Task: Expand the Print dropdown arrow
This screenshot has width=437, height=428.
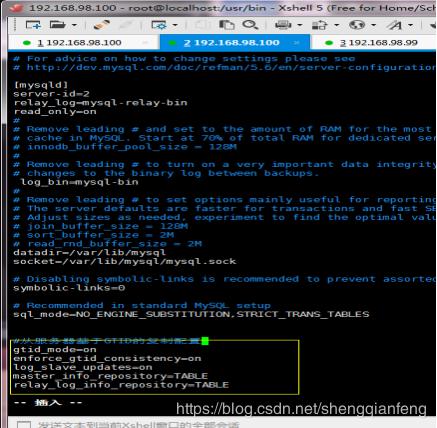Action: pyautogui.click(x=300, y=25)
